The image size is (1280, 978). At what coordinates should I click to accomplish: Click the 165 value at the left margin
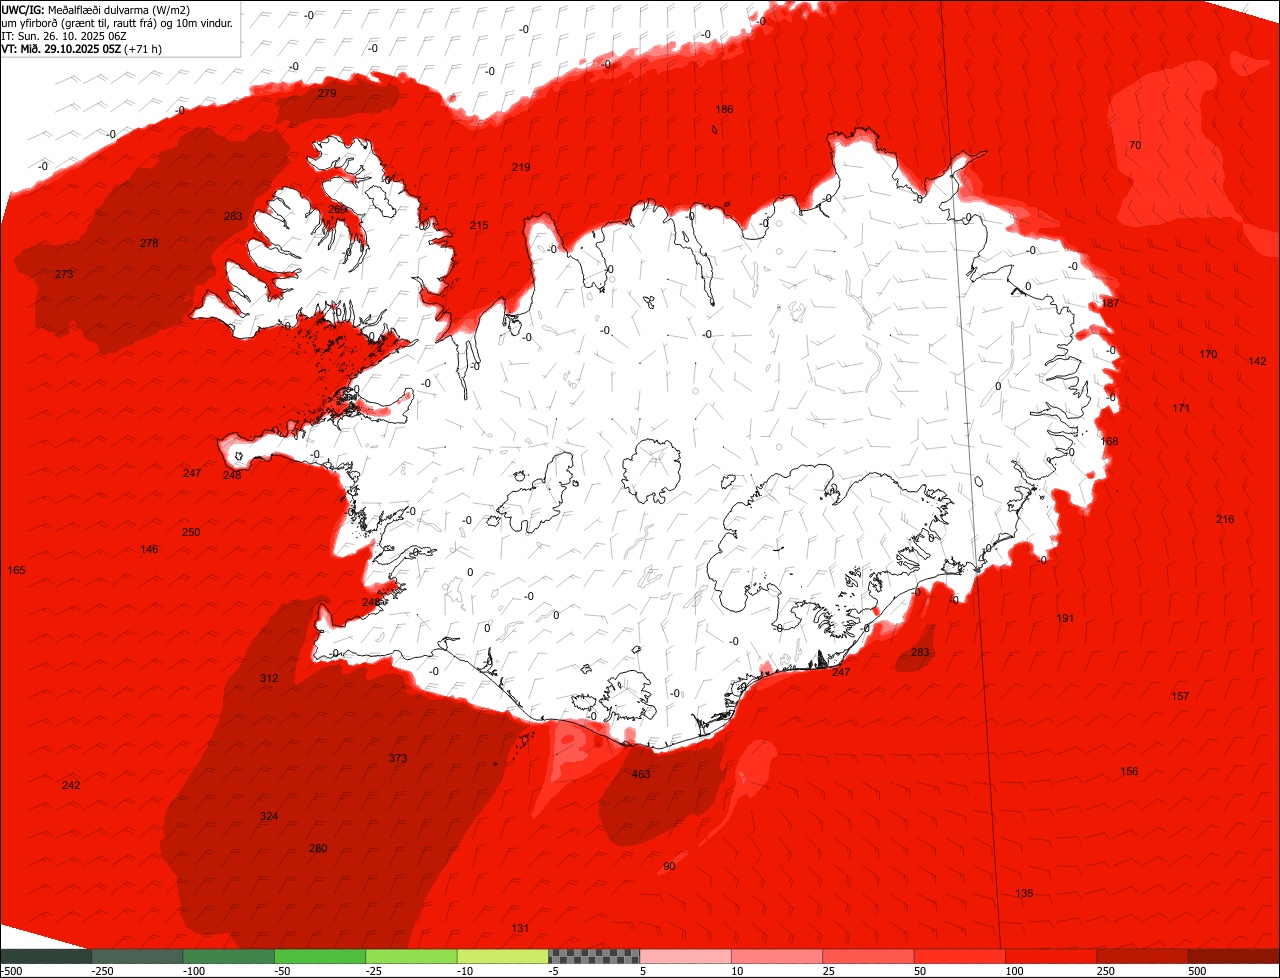tap(16, 570)
